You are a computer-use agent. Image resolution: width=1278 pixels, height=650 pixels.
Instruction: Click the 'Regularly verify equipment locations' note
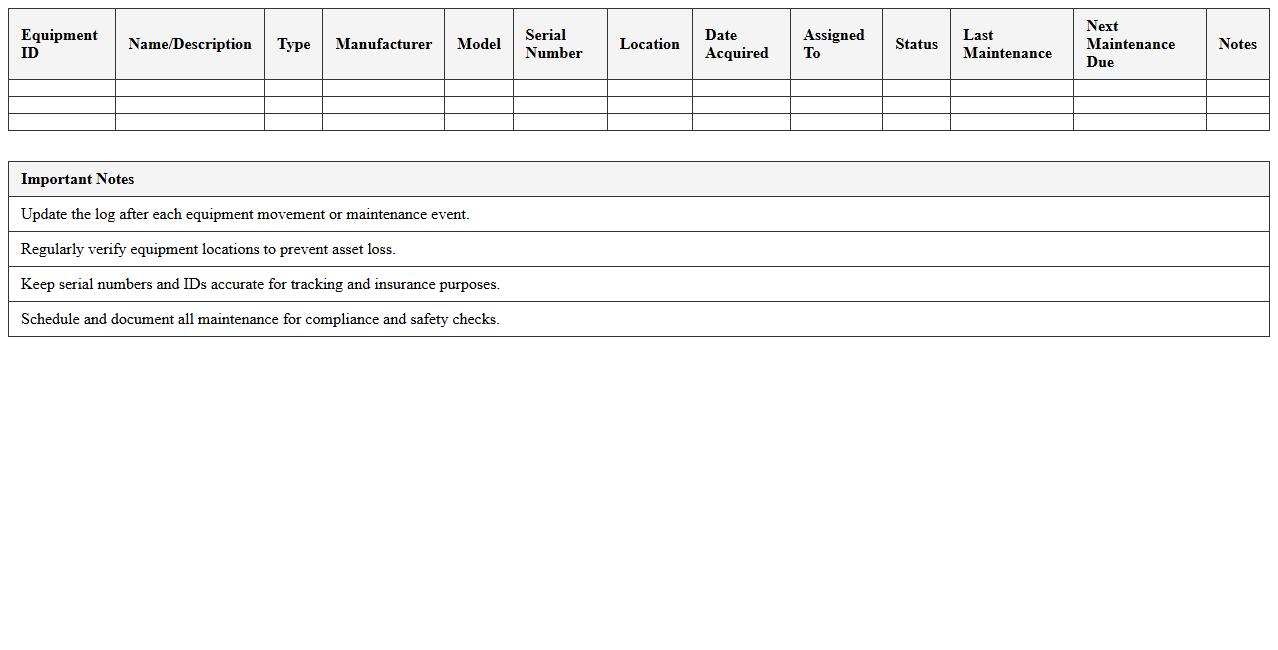[x=208, y=249]
